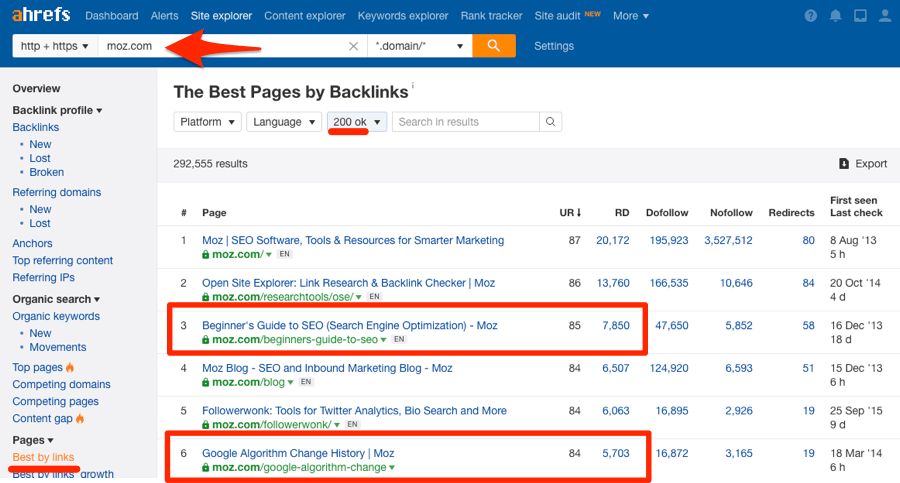Screen dimensions: 900x483
Task: Open Settings next to the search bar
Action: [554, 46]
